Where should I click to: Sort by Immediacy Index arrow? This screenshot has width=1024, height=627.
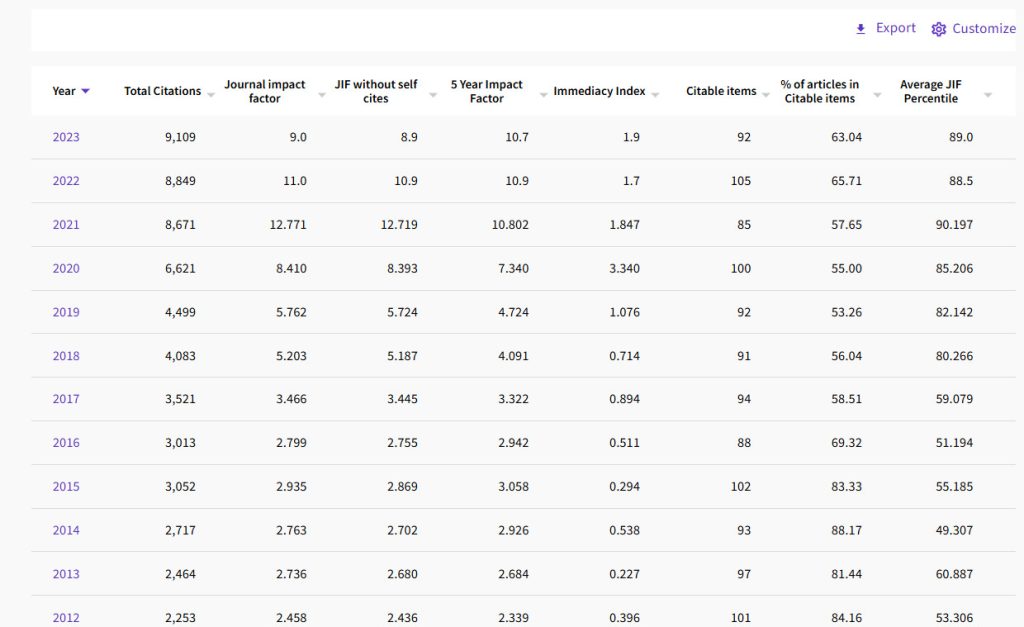pos(655,95)
